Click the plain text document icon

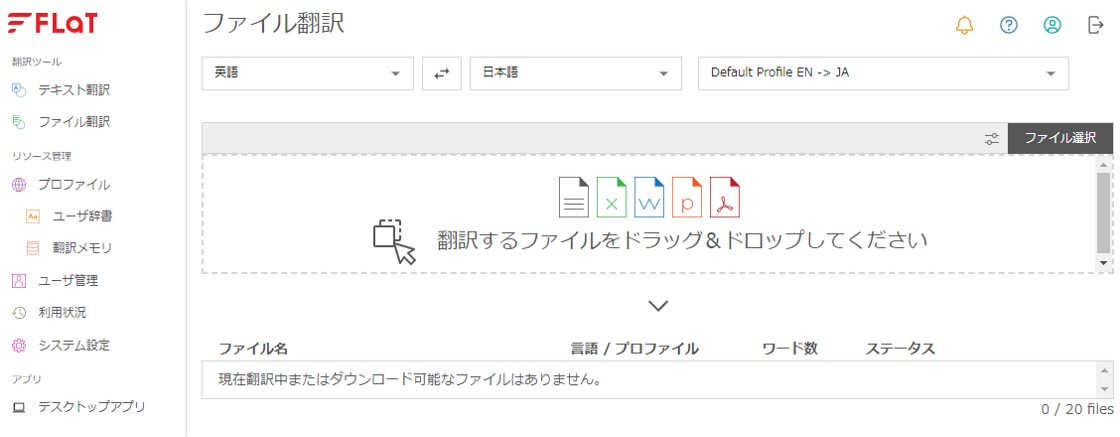(574, 197)
